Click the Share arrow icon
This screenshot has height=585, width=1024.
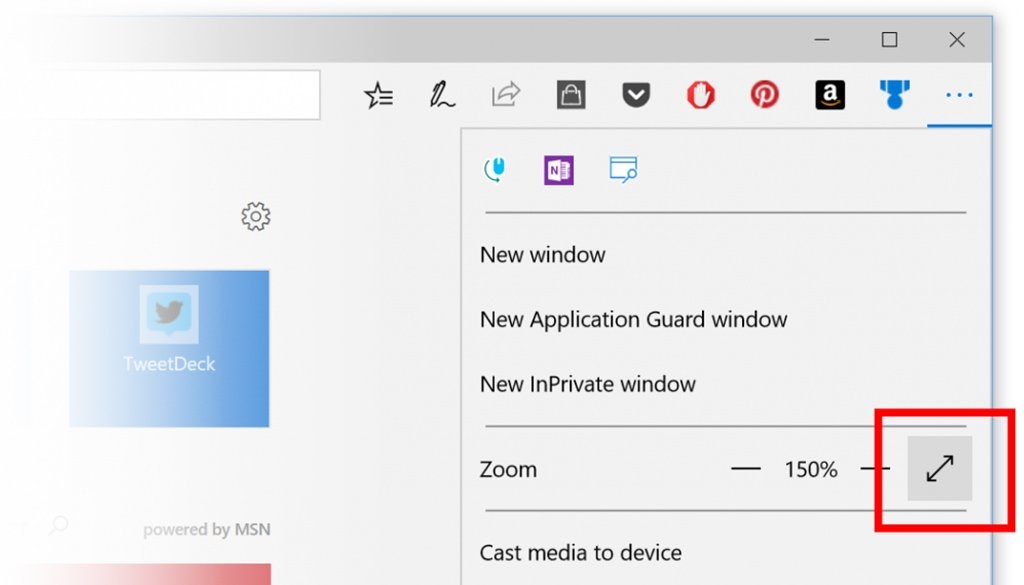coord(506,95)
